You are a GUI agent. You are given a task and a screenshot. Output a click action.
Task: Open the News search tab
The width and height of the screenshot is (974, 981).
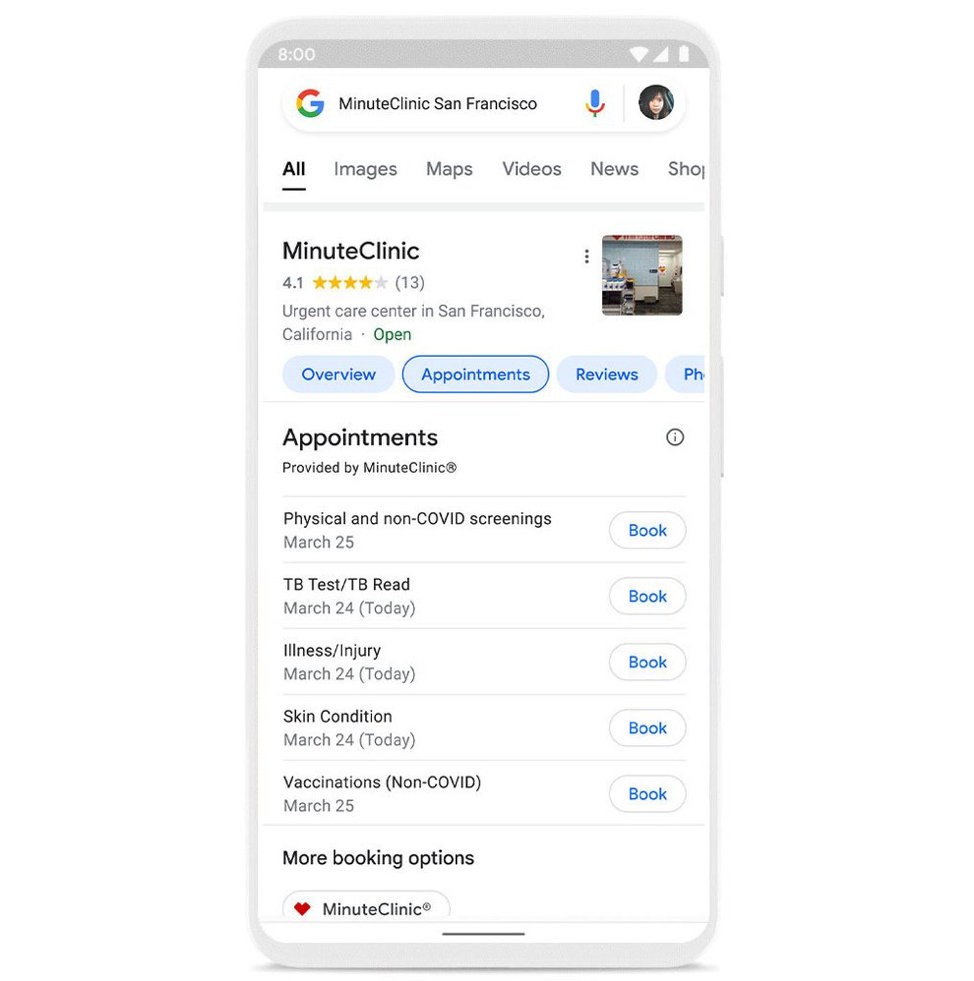click(x=614, y=169)
